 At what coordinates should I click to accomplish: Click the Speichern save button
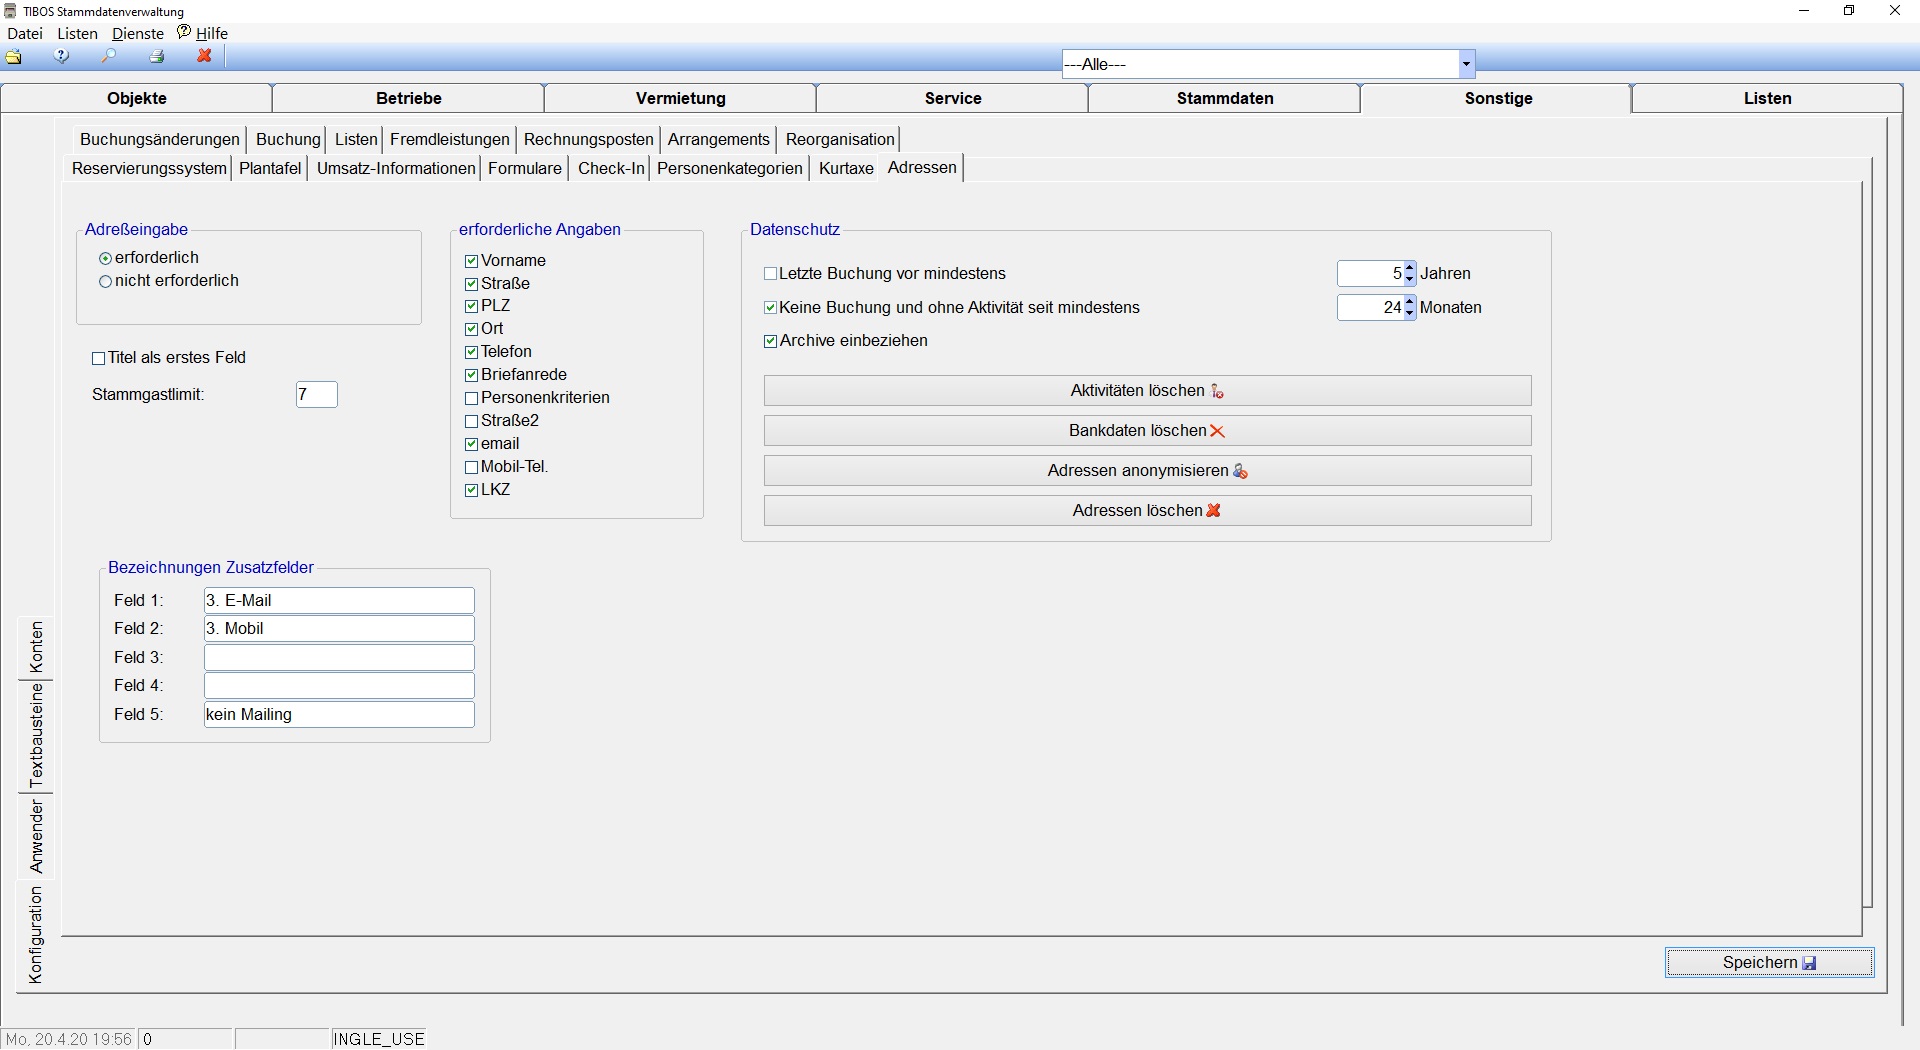[1769, 962]
